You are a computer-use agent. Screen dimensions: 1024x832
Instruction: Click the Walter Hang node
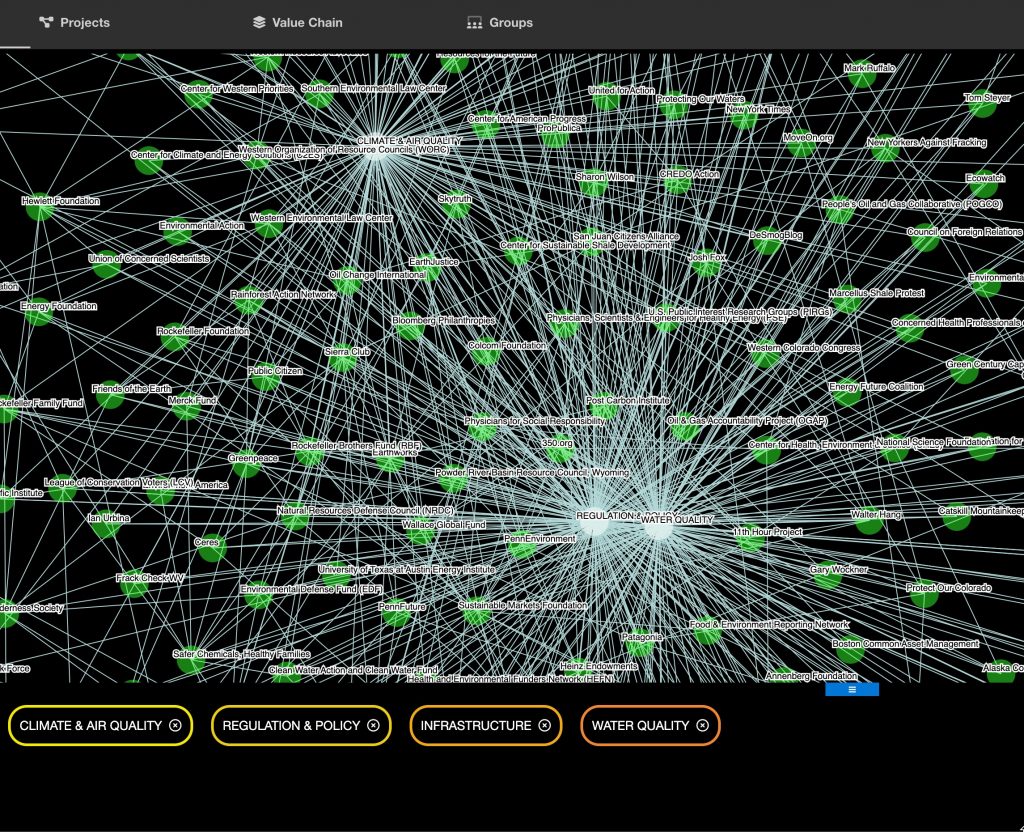pyautogui.click(x=869, y=520)
